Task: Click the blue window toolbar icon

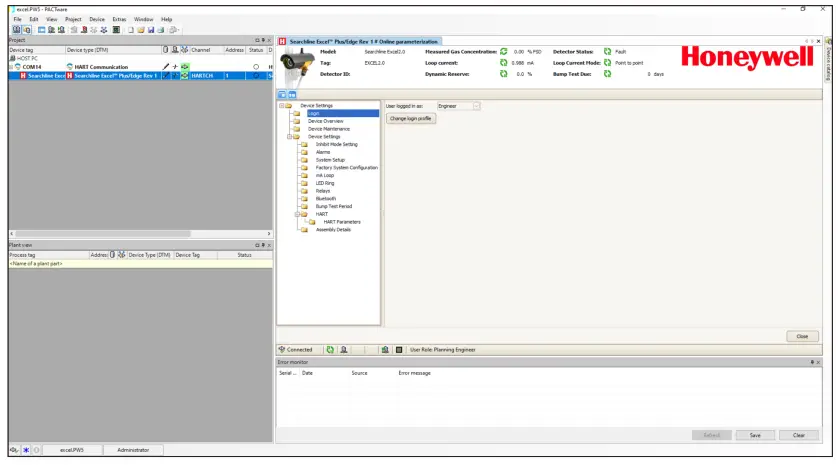Action: 41,30
